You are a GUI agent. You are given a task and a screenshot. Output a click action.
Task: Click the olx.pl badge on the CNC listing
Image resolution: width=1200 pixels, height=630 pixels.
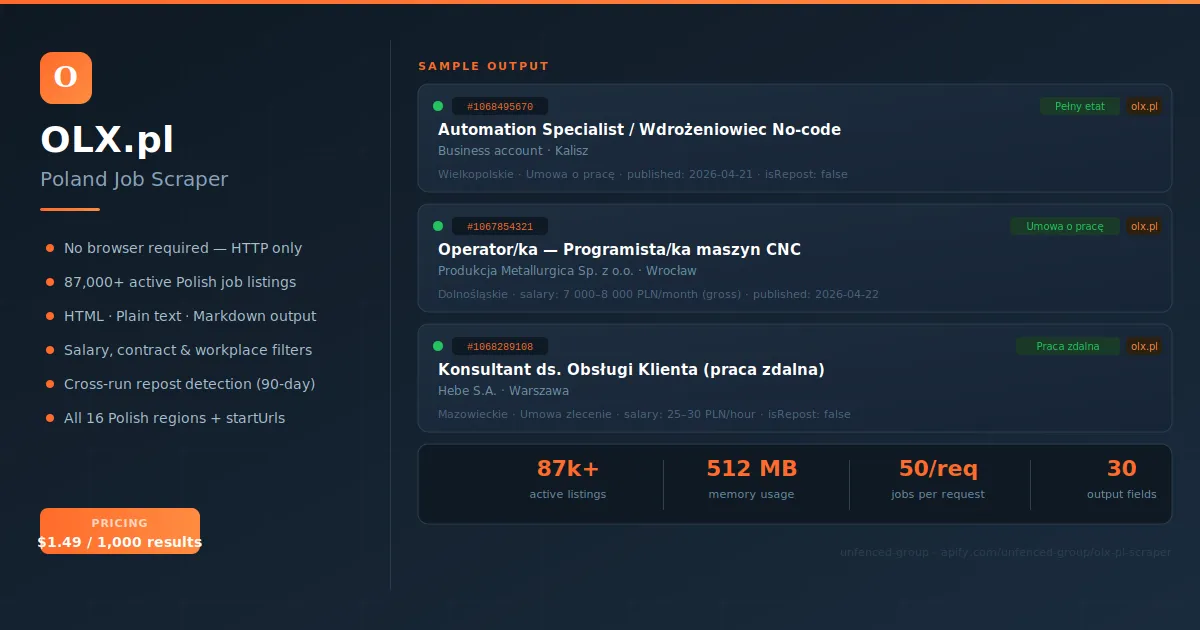click(x=1144, y=226)
